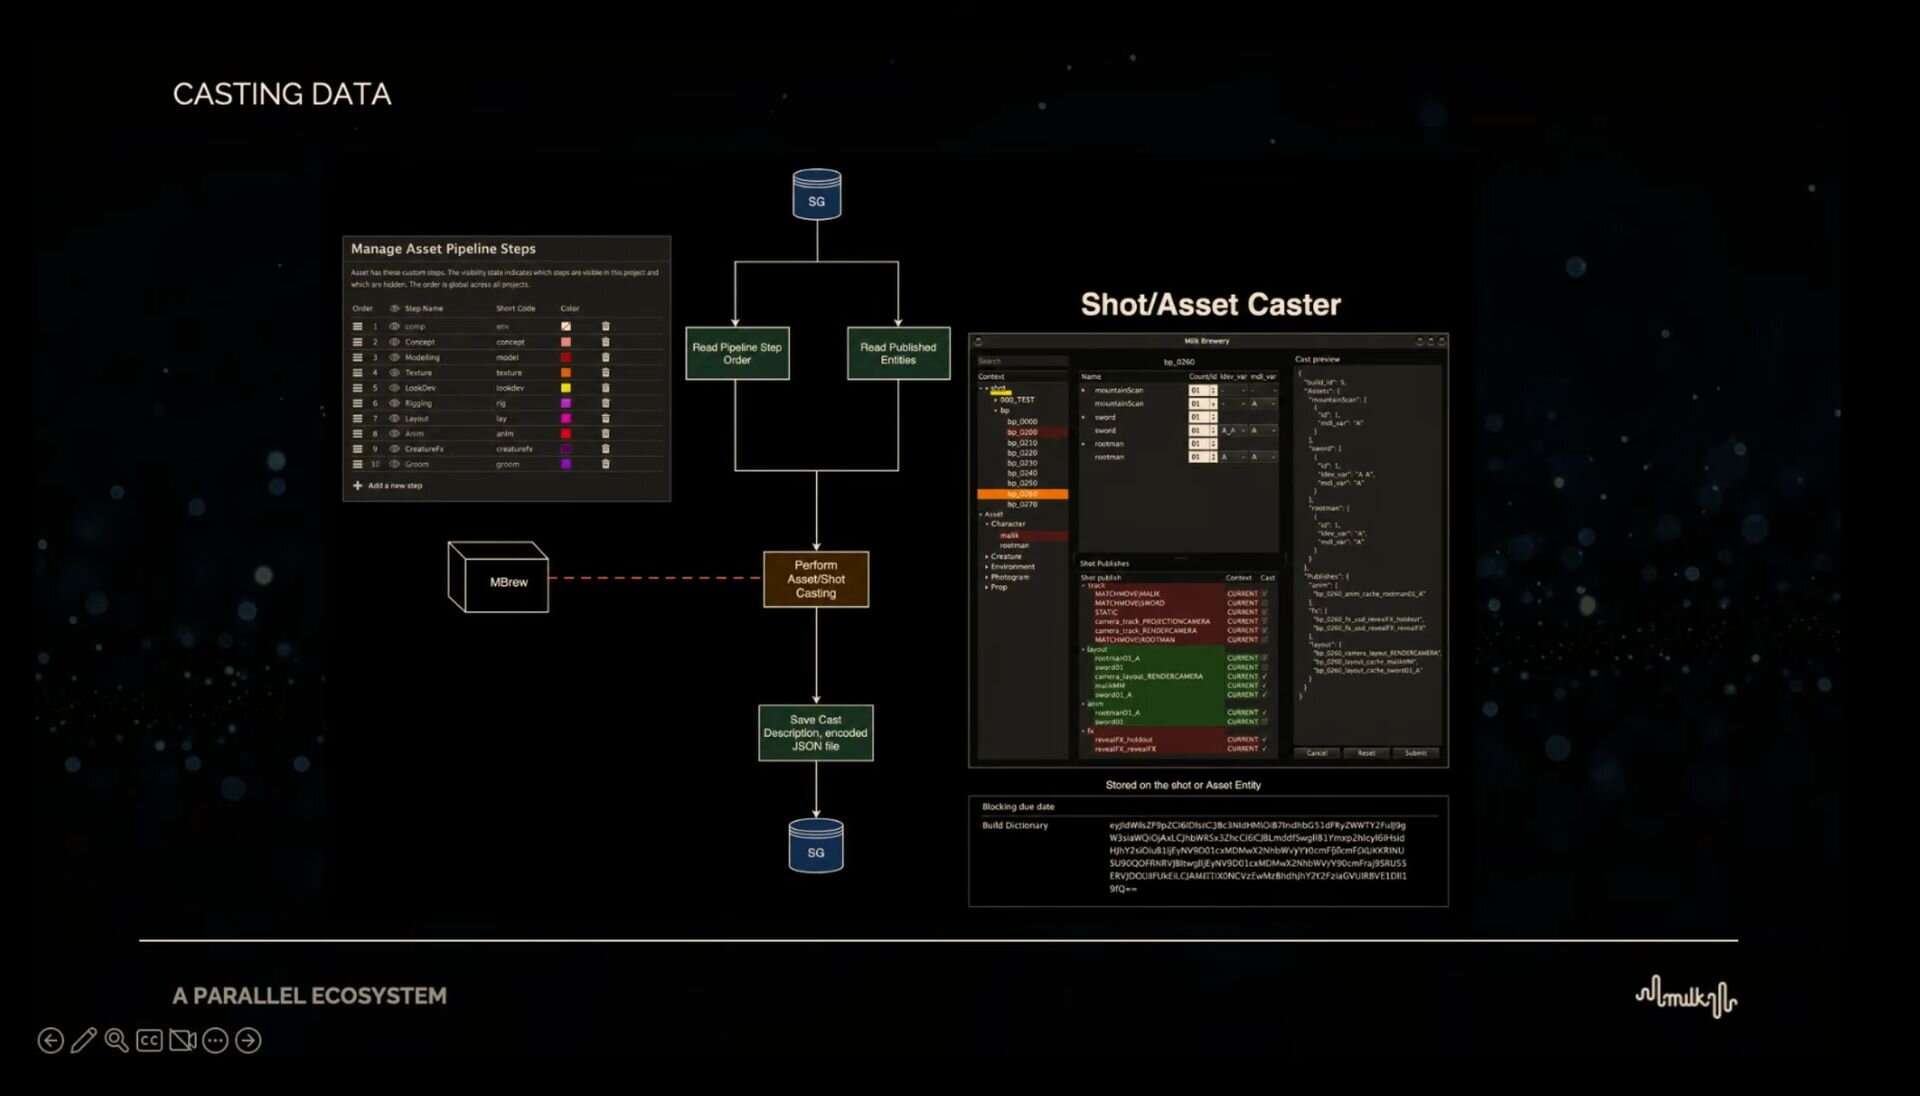Expand the Creature asset tree node
This screenshot has height=1096, width=1920.
pos(986,556)
